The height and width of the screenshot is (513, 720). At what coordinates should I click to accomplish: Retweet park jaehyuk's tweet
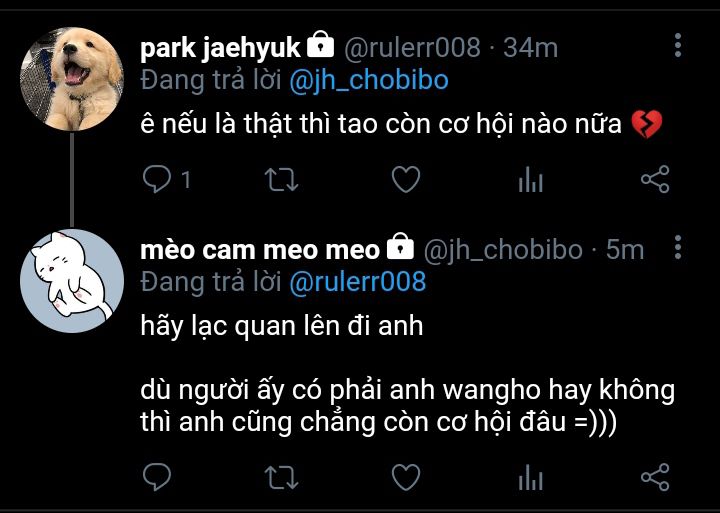pyautogui.click(x=282, y=180)
